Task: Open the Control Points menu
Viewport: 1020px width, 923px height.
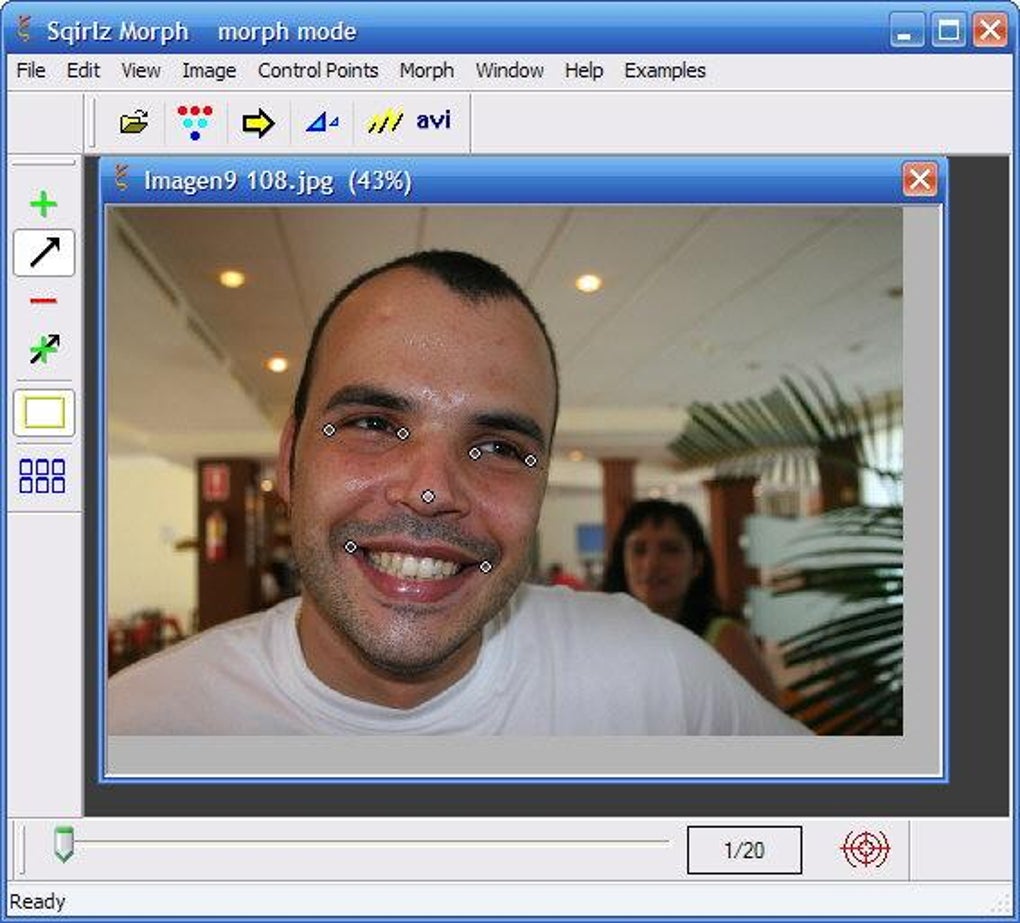Action: coord(318,70)
